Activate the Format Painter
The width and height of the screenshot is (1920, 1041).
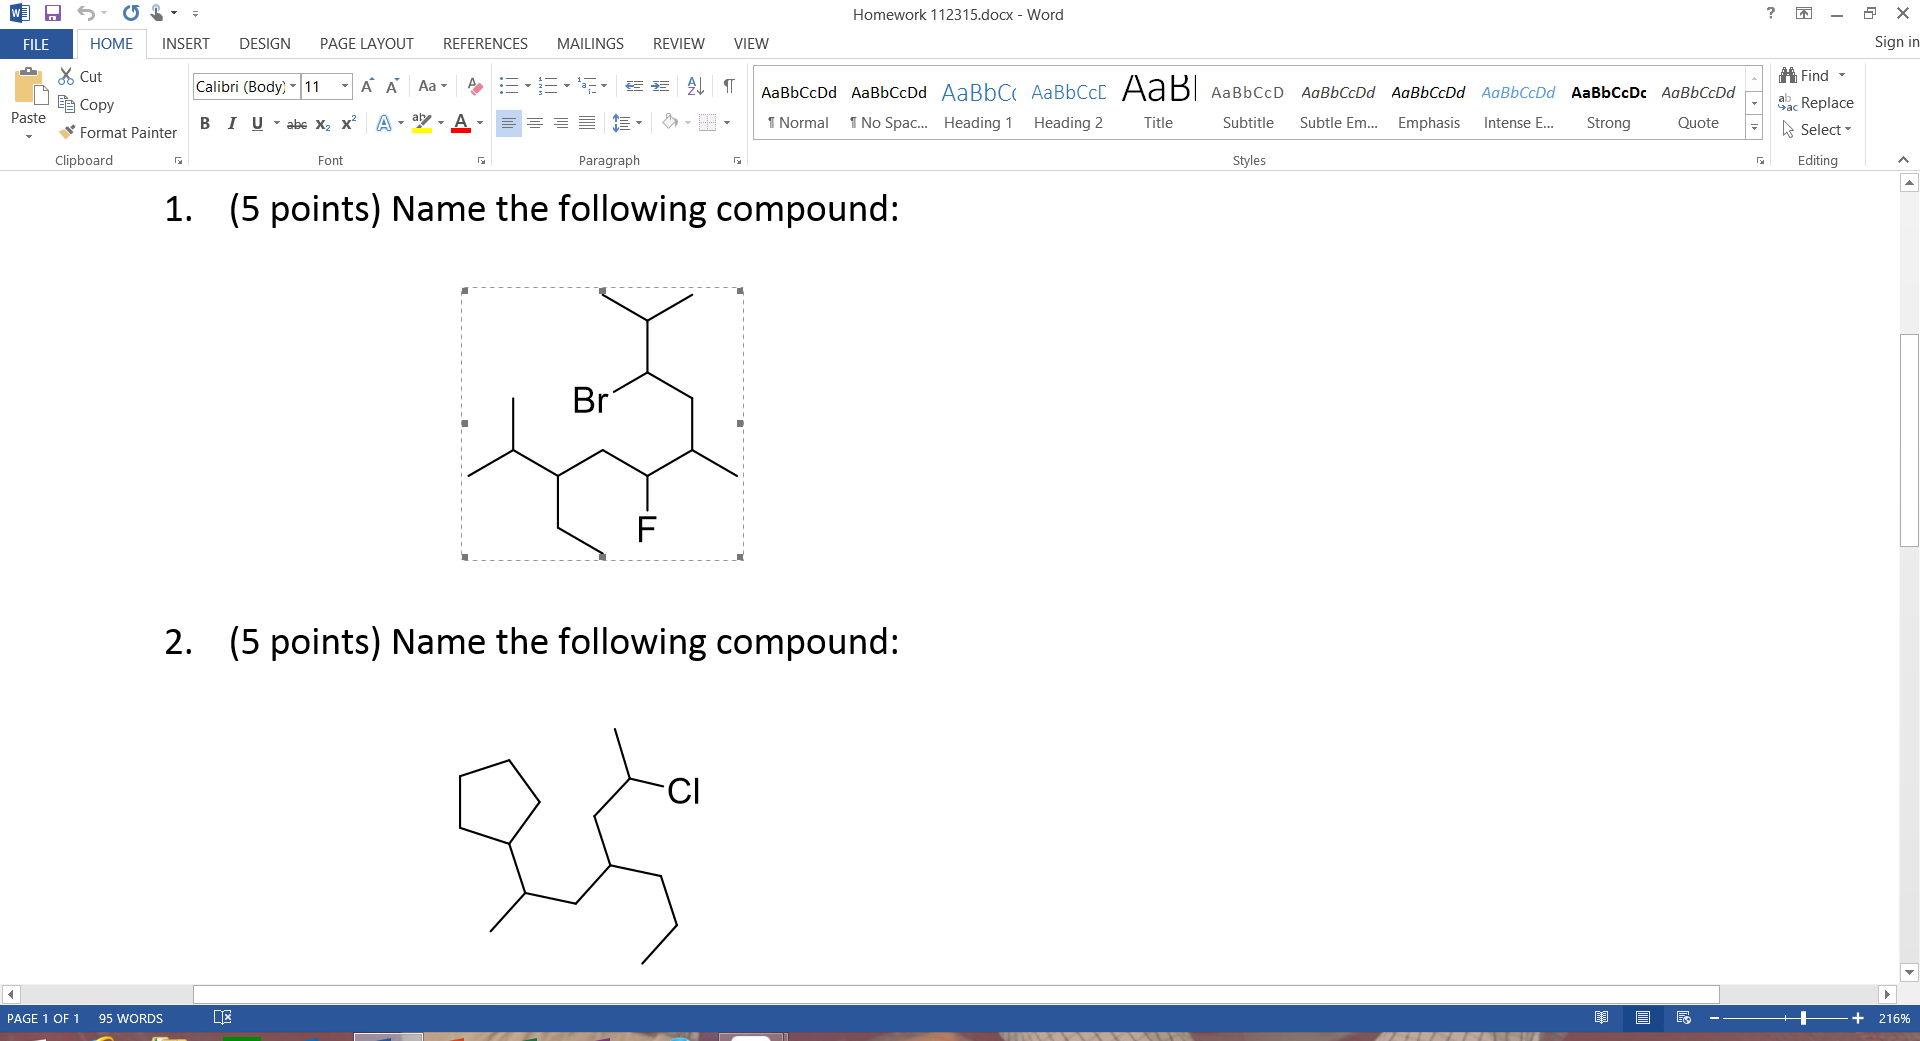(x=118, y=132)
